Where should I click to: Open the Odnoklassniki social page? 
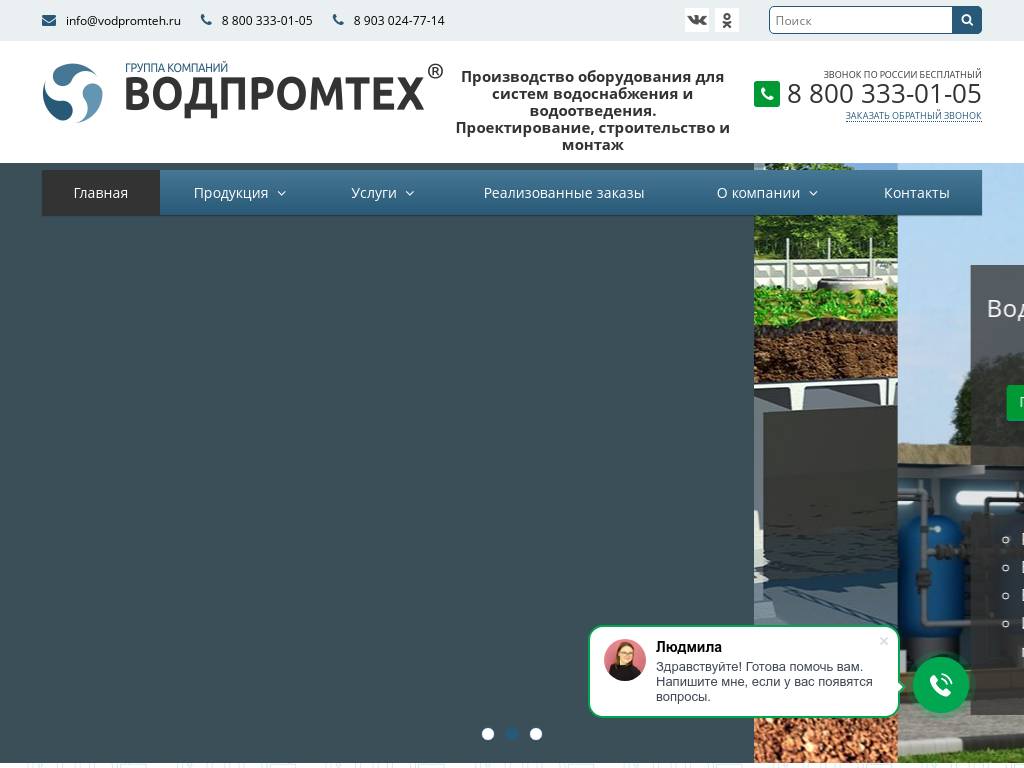tap(727, 19)
